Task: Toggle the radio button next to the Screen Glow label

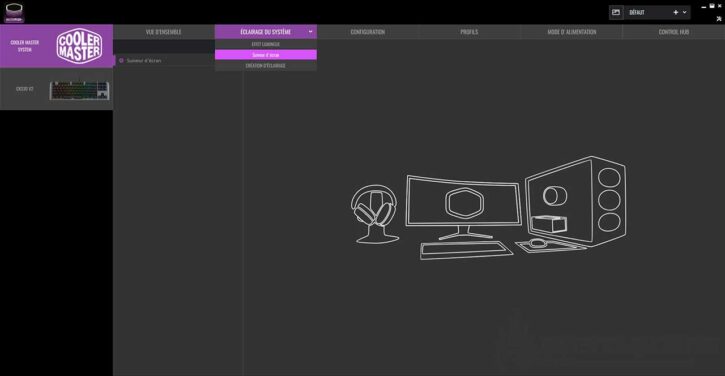Action: point(121,61)
